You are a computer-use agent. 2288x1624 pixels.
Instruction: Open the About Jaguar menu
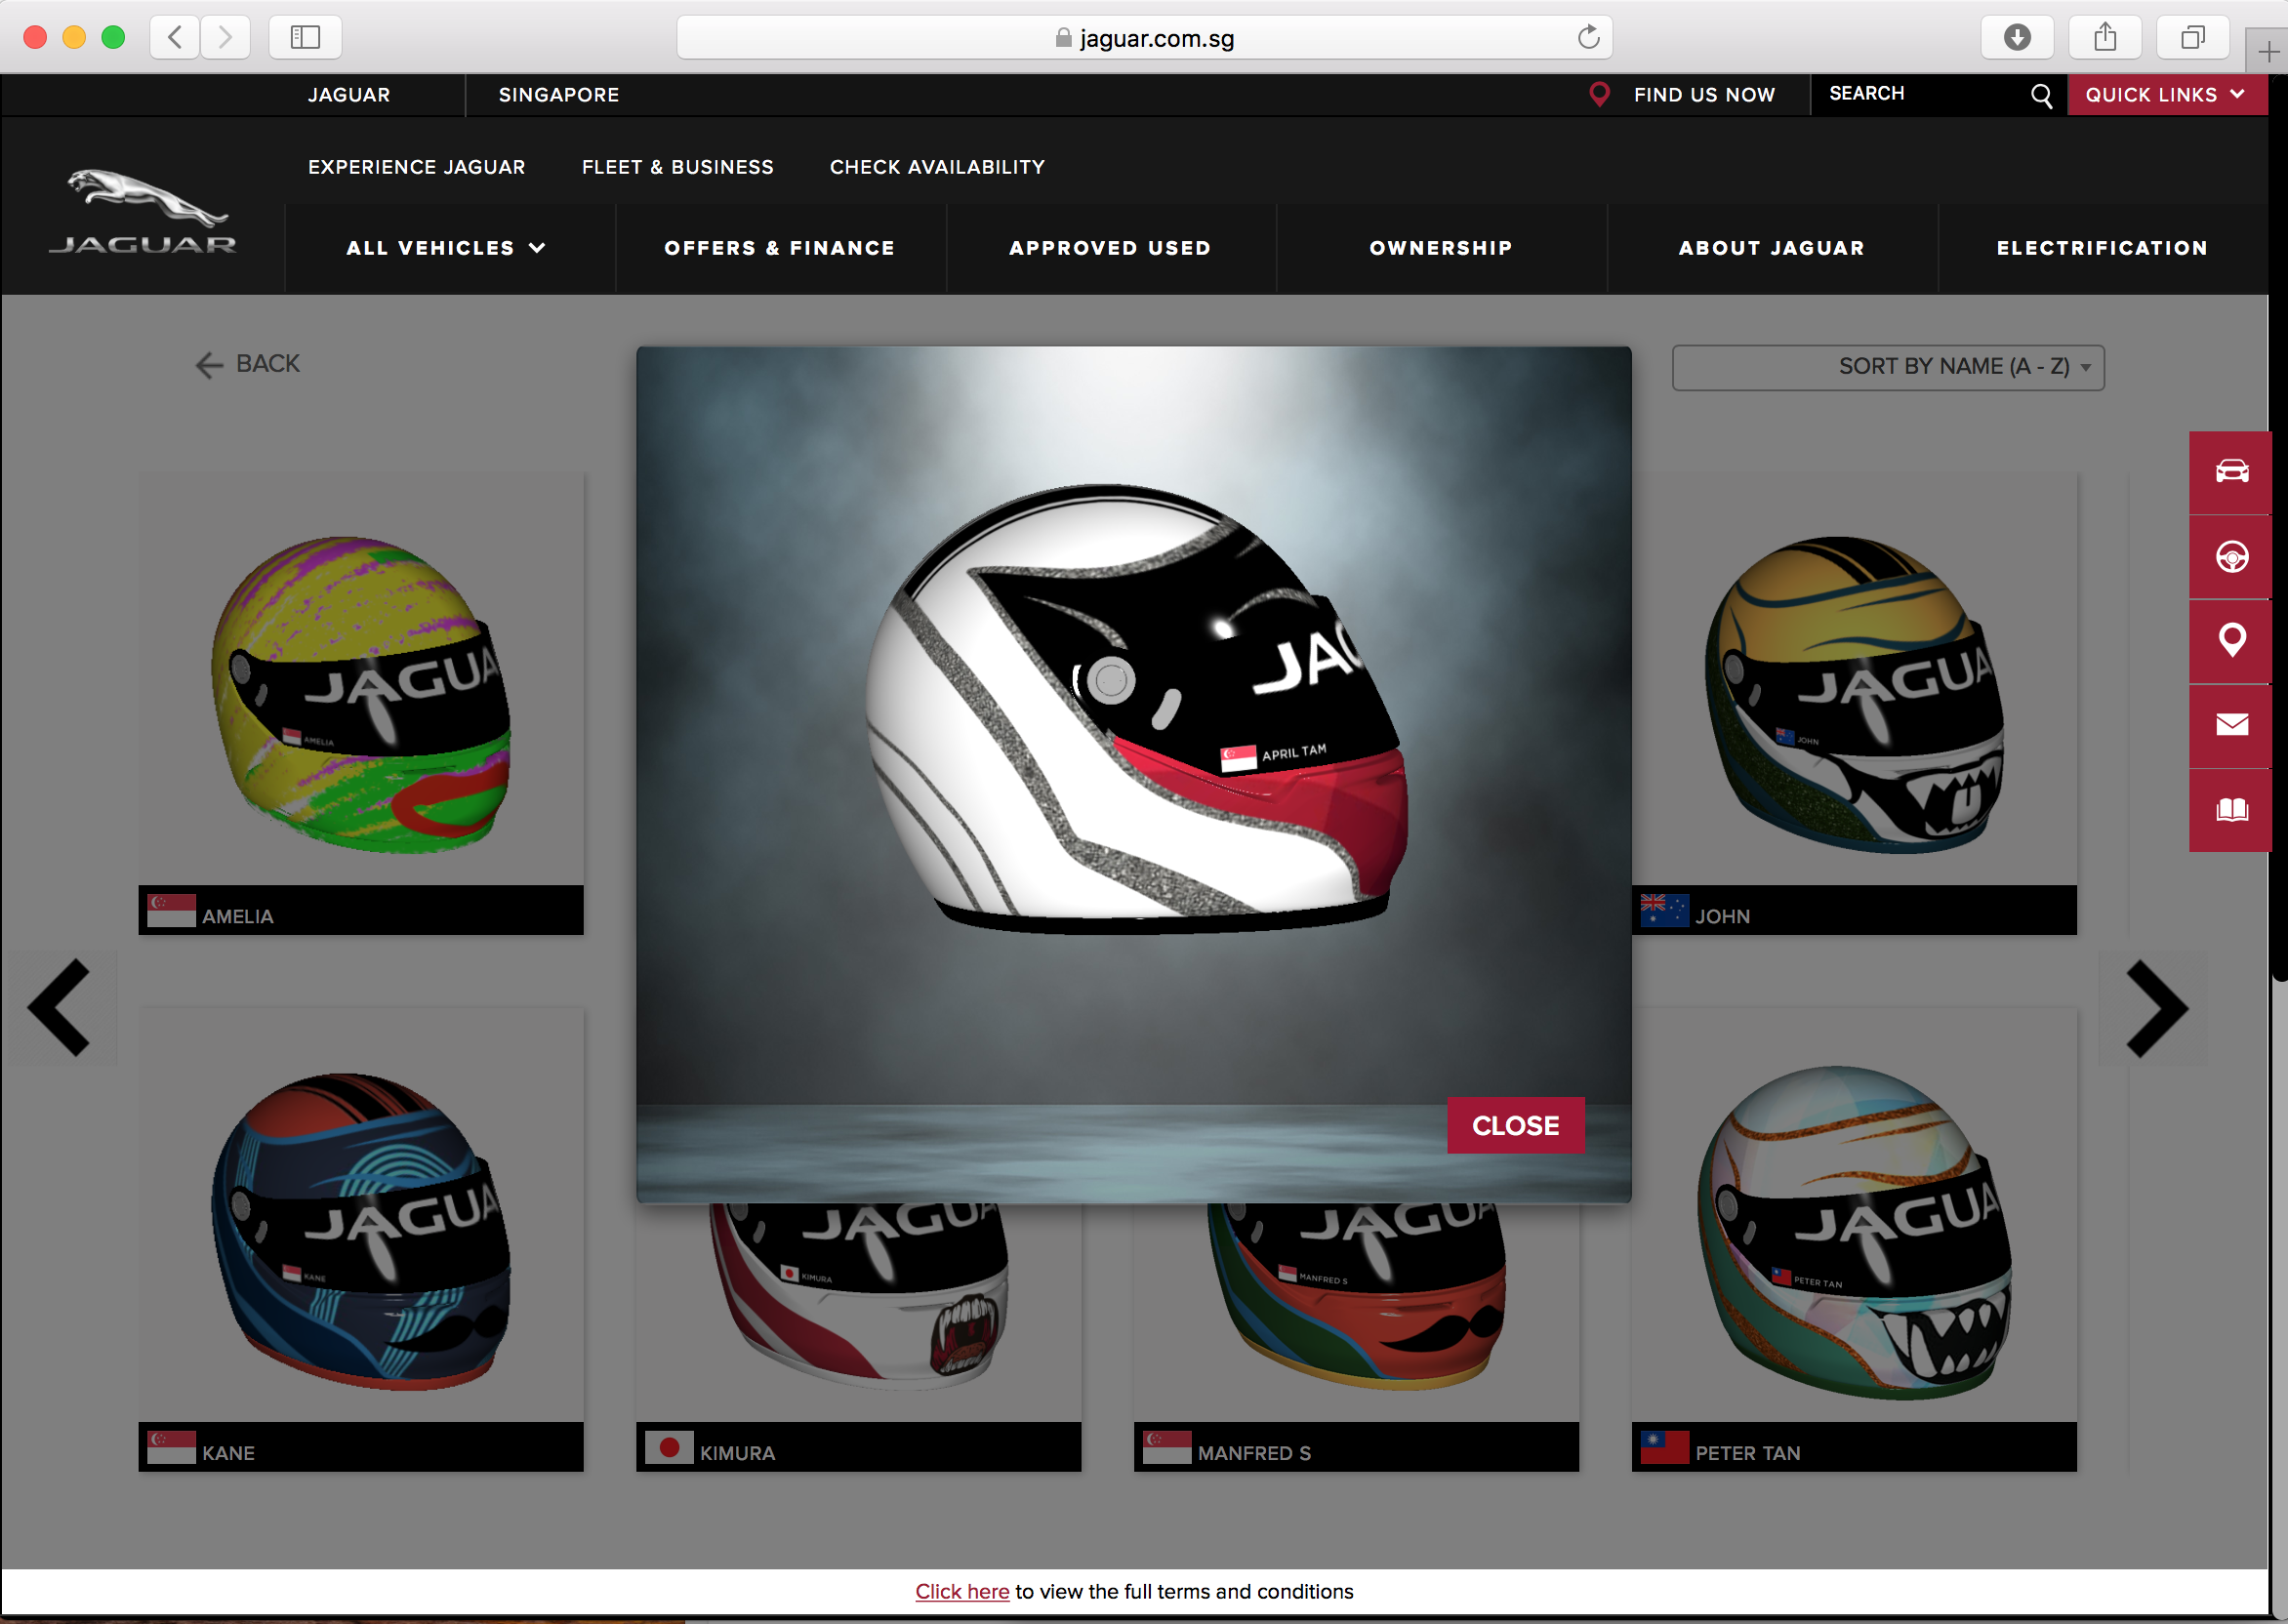tap(1771, 248)
